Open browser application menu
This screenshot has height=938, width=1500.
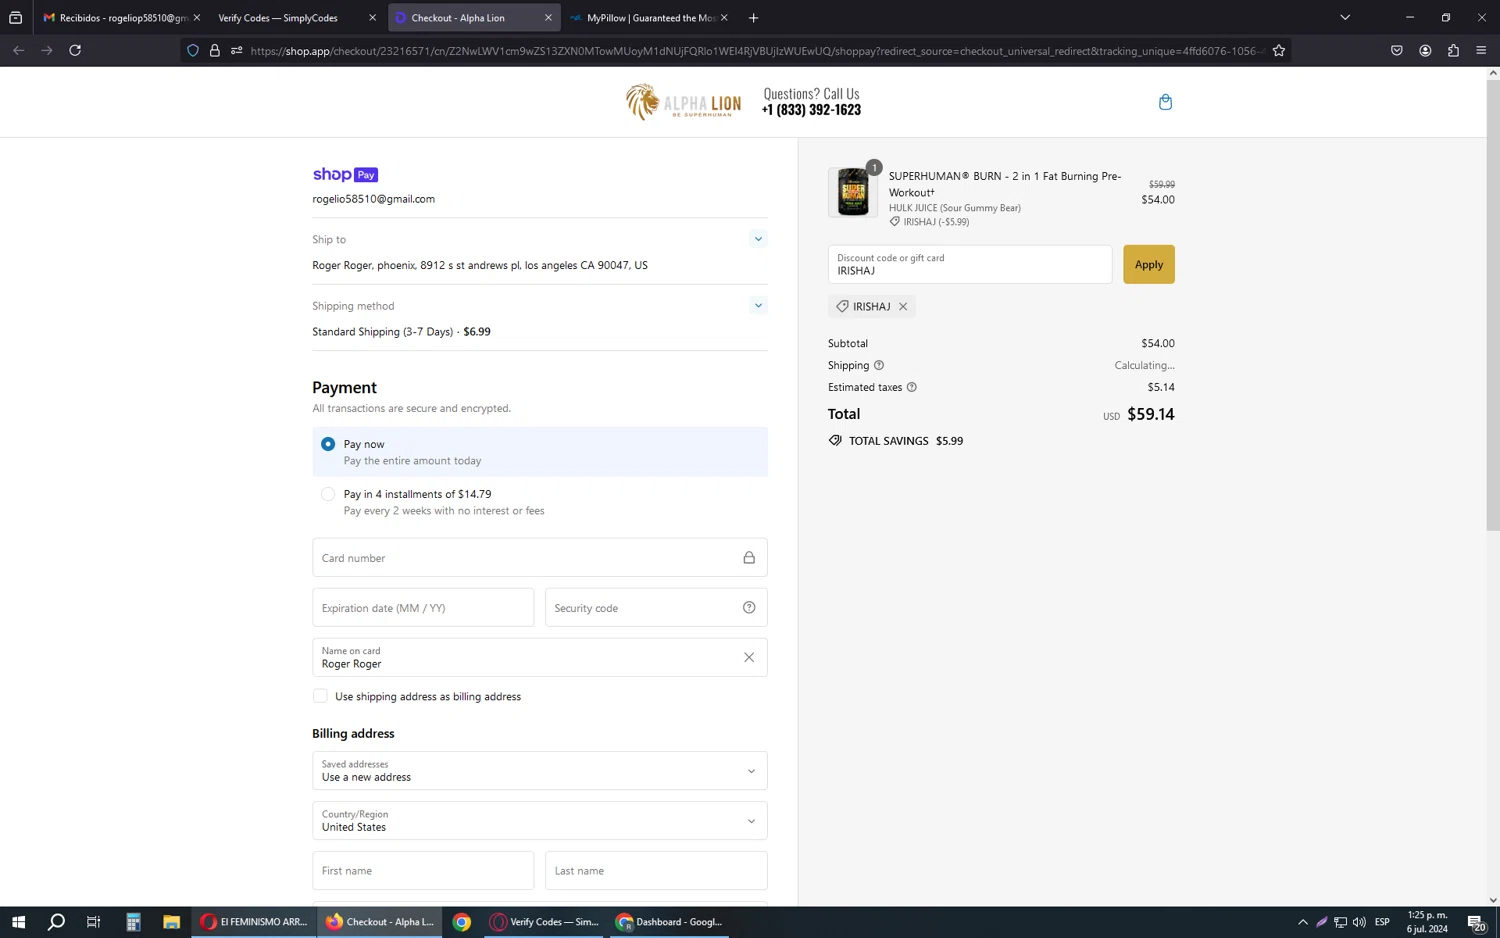click(1481, 50)
